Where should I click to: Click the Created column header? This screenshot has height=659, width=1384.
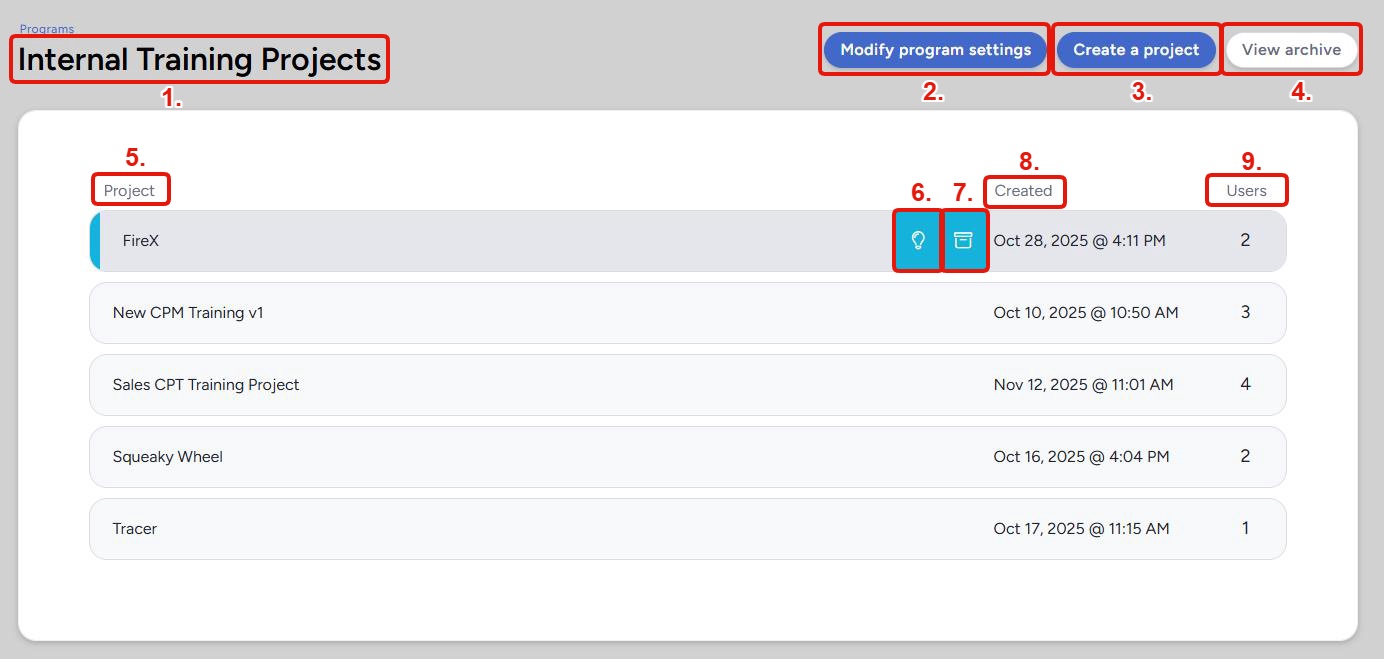pos(1023,190)
